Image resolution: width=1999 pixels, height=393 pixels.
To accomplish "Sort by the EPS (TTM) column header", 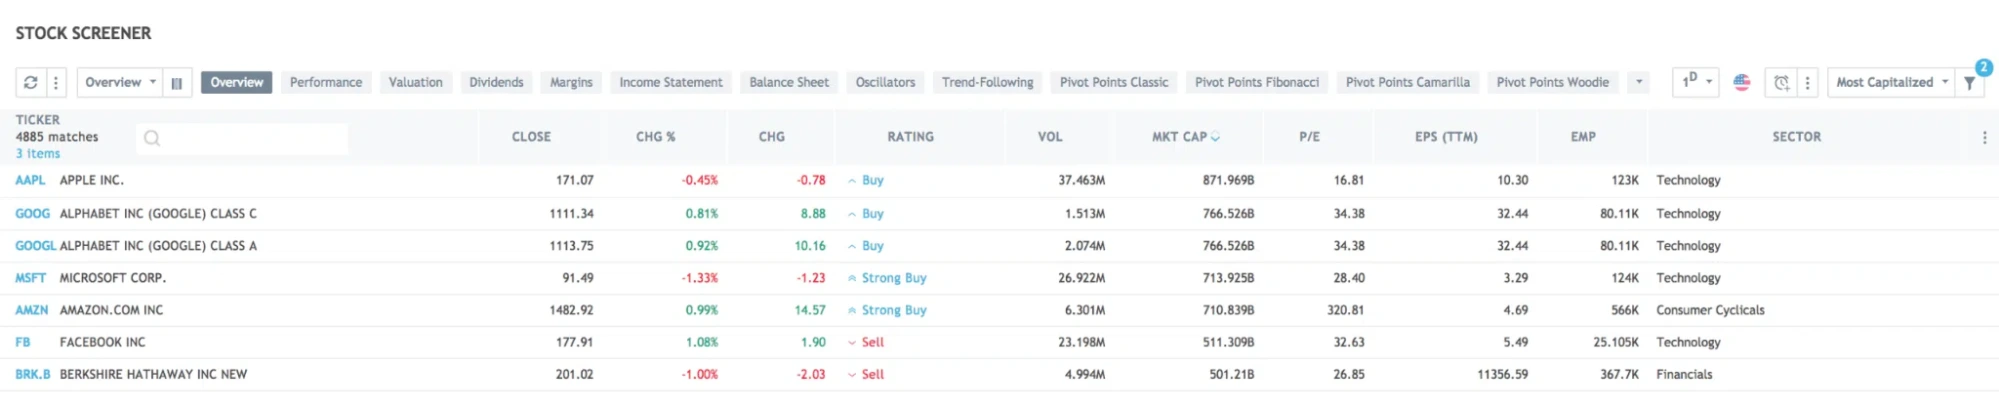I will (x=1446, y=137).
